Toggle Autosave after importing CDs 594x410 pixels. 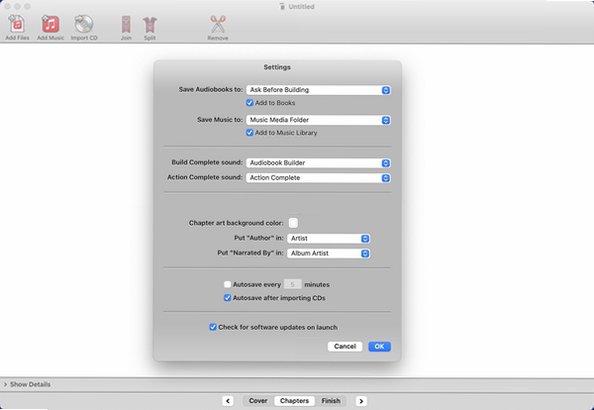(x=227, y=298)
